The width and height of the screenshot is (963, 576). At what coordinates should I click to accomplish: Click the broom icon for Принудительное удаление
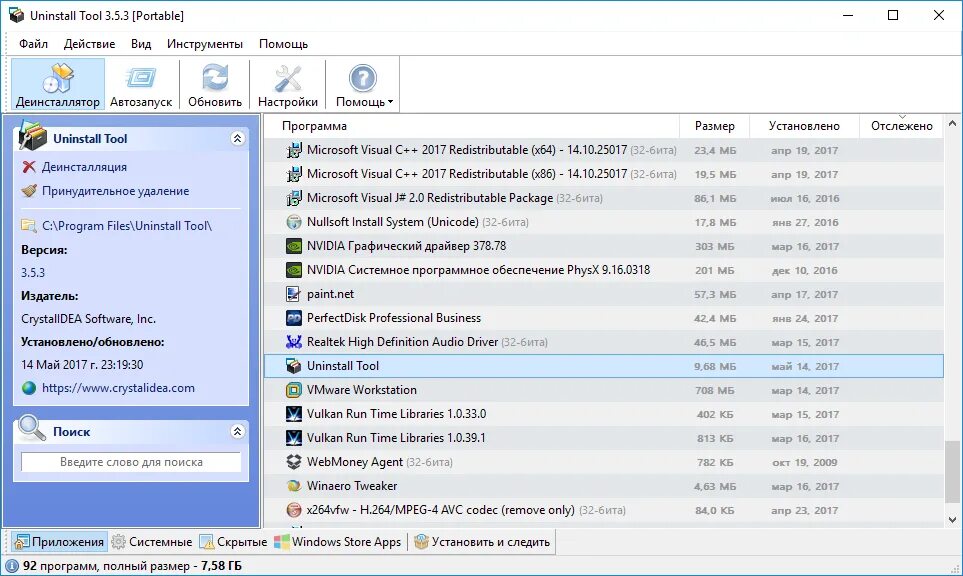(29, 191)
